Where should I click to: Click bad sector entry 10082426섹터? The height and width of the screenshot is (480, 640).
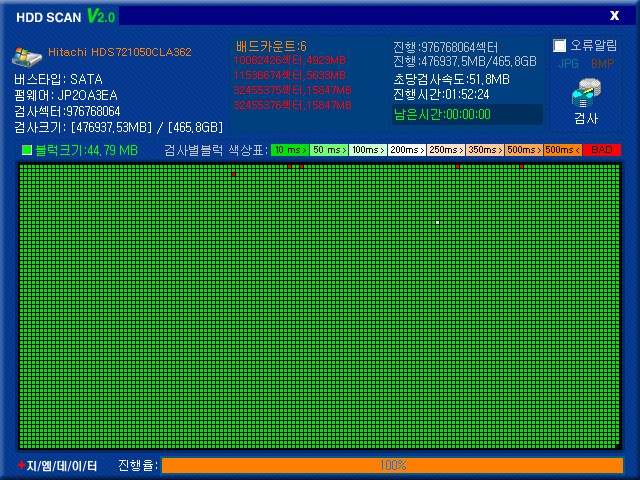289,60
